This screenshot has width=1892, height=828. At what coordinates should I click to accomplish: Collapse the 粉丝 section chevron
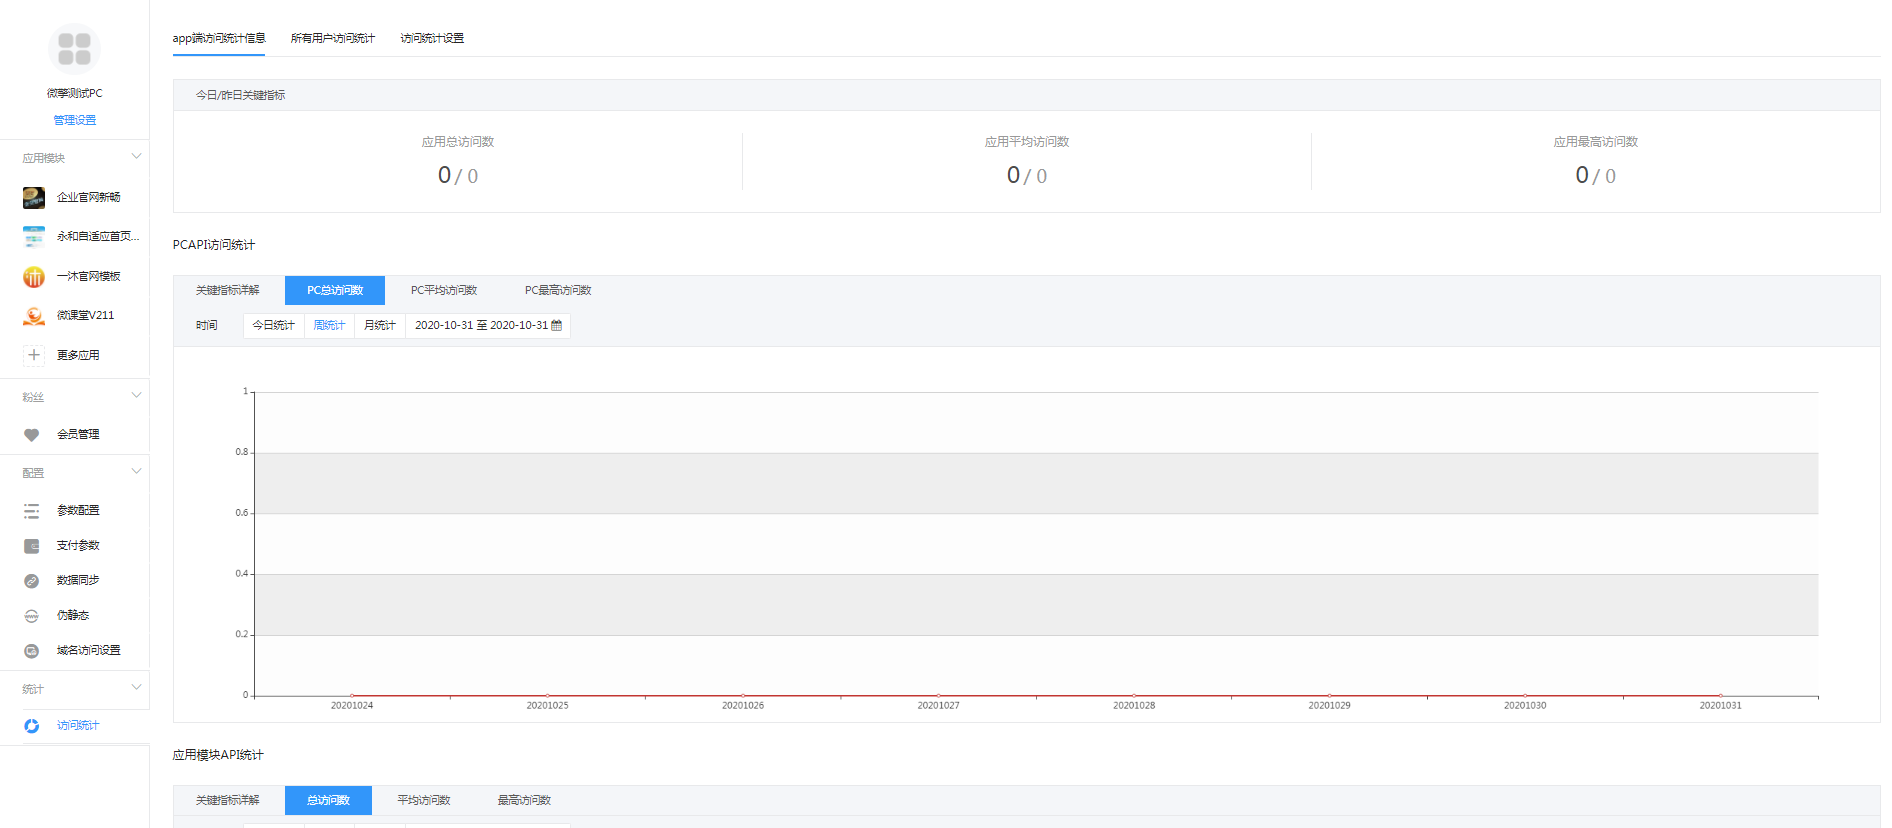tap(137, 396)
